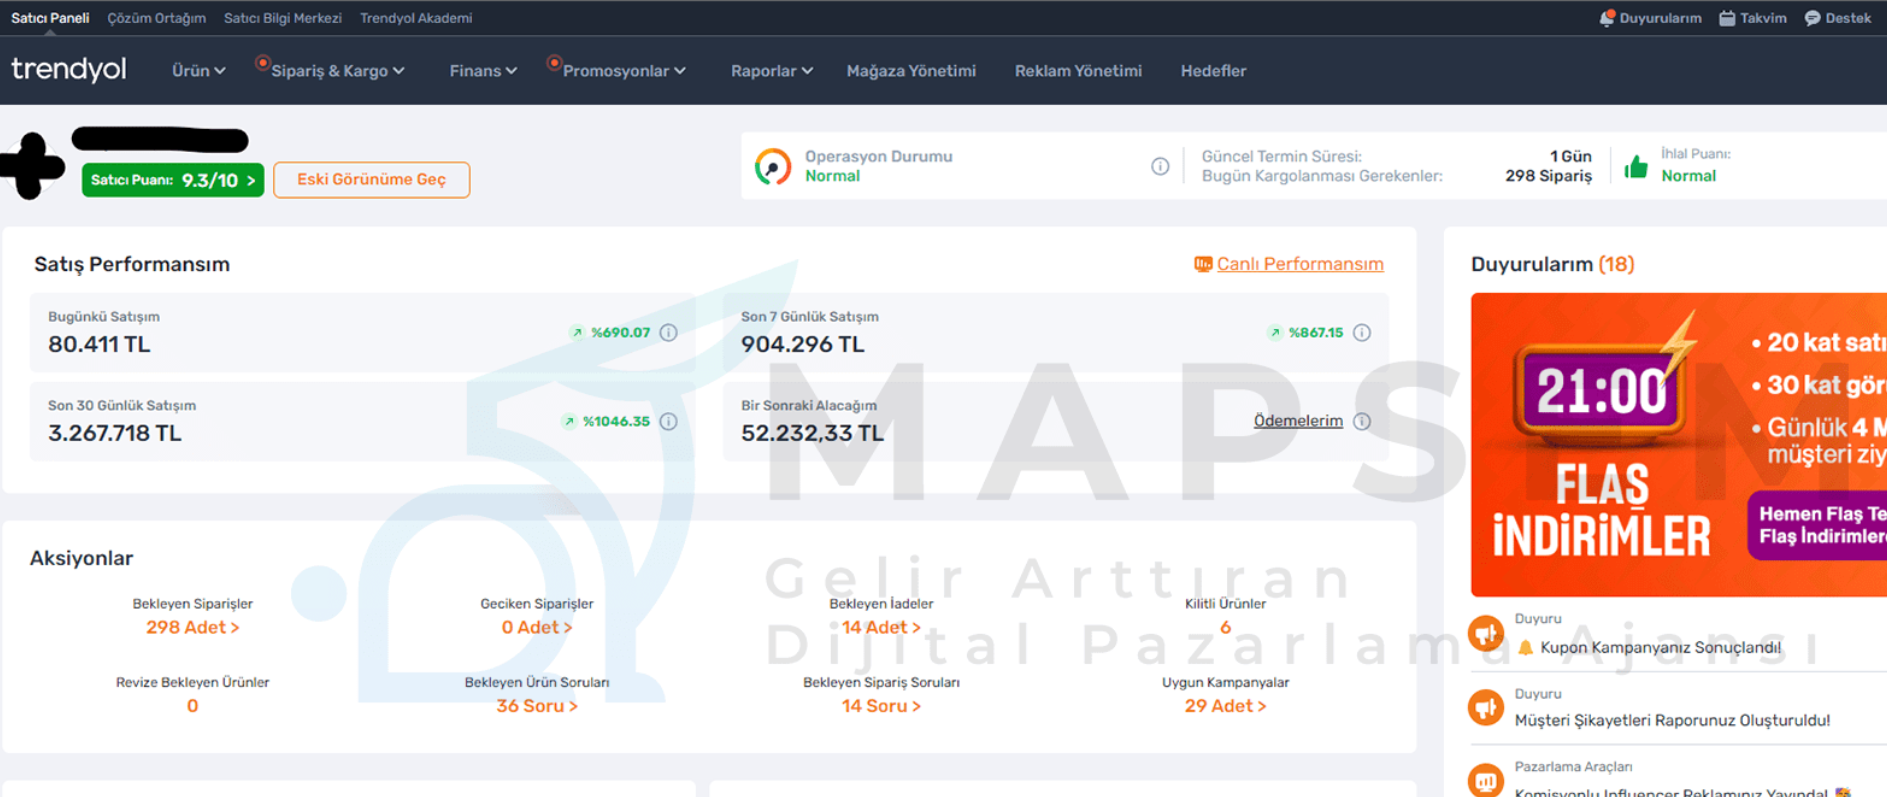Open Bekleyen Siparişler 298 Adet
This screenshot has width=1887, height=797.
192,627
